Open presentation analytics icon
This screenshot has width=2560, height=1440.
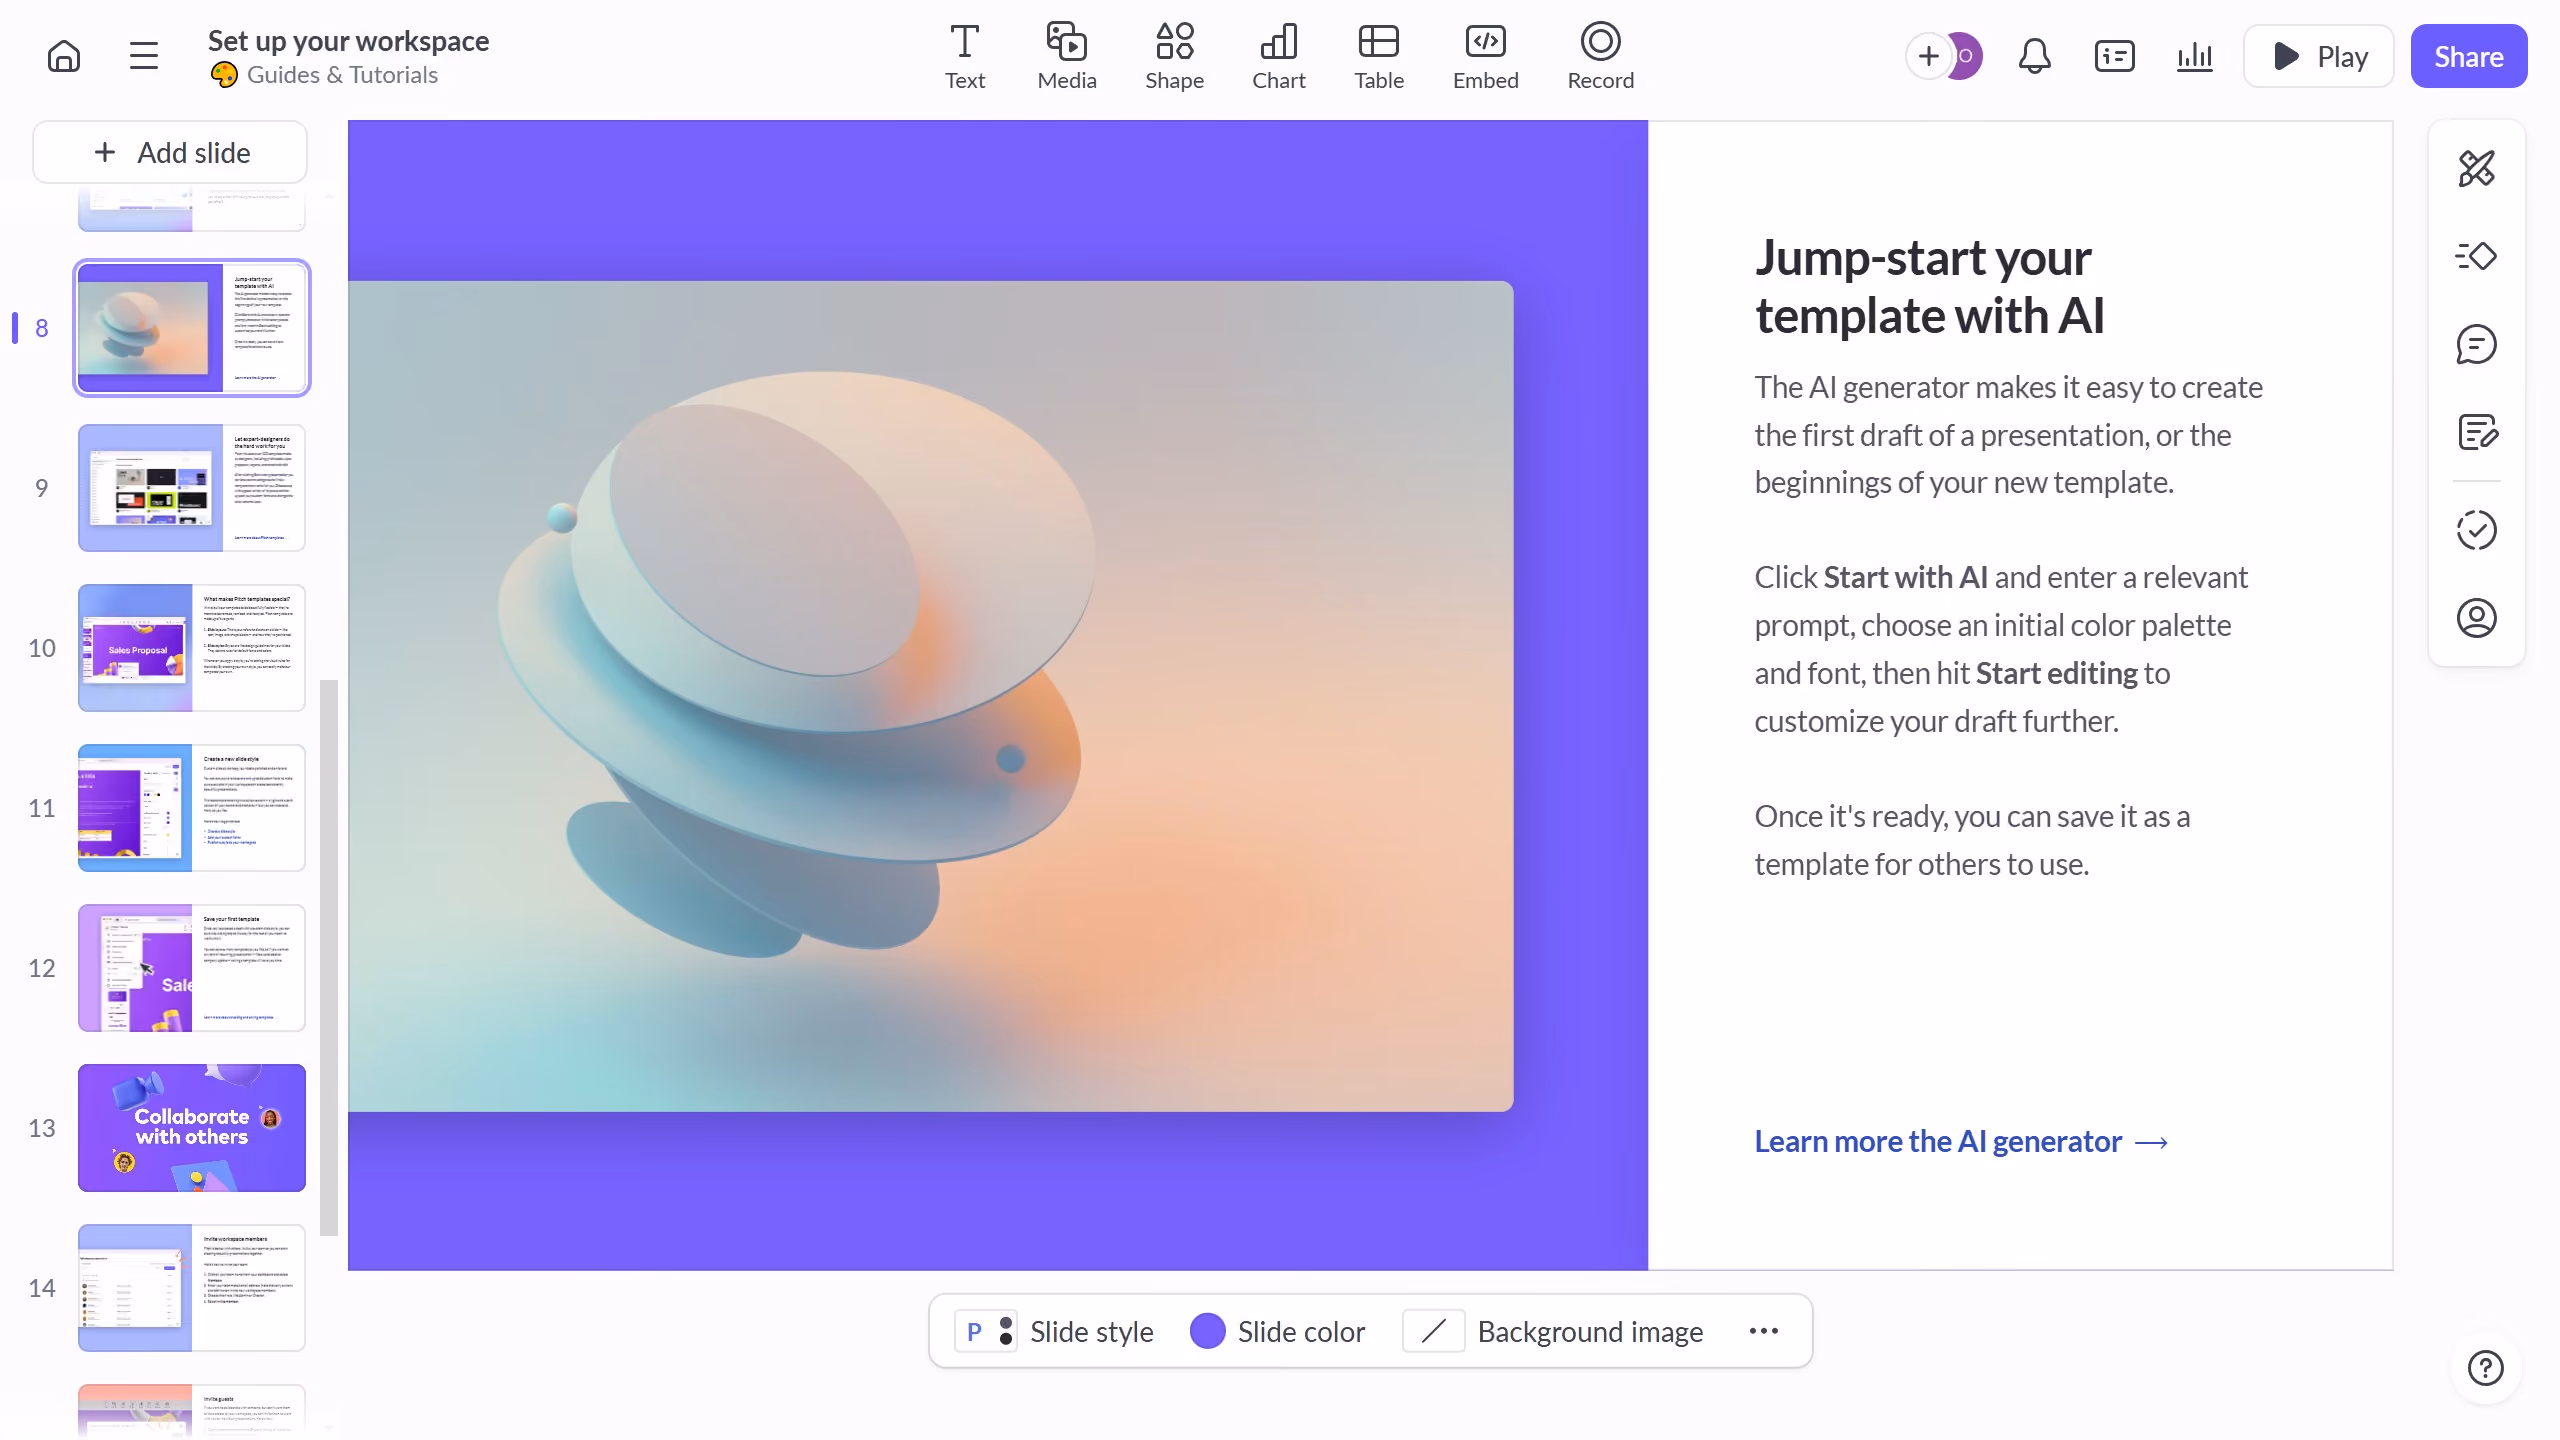click(x=2194, y=56)
